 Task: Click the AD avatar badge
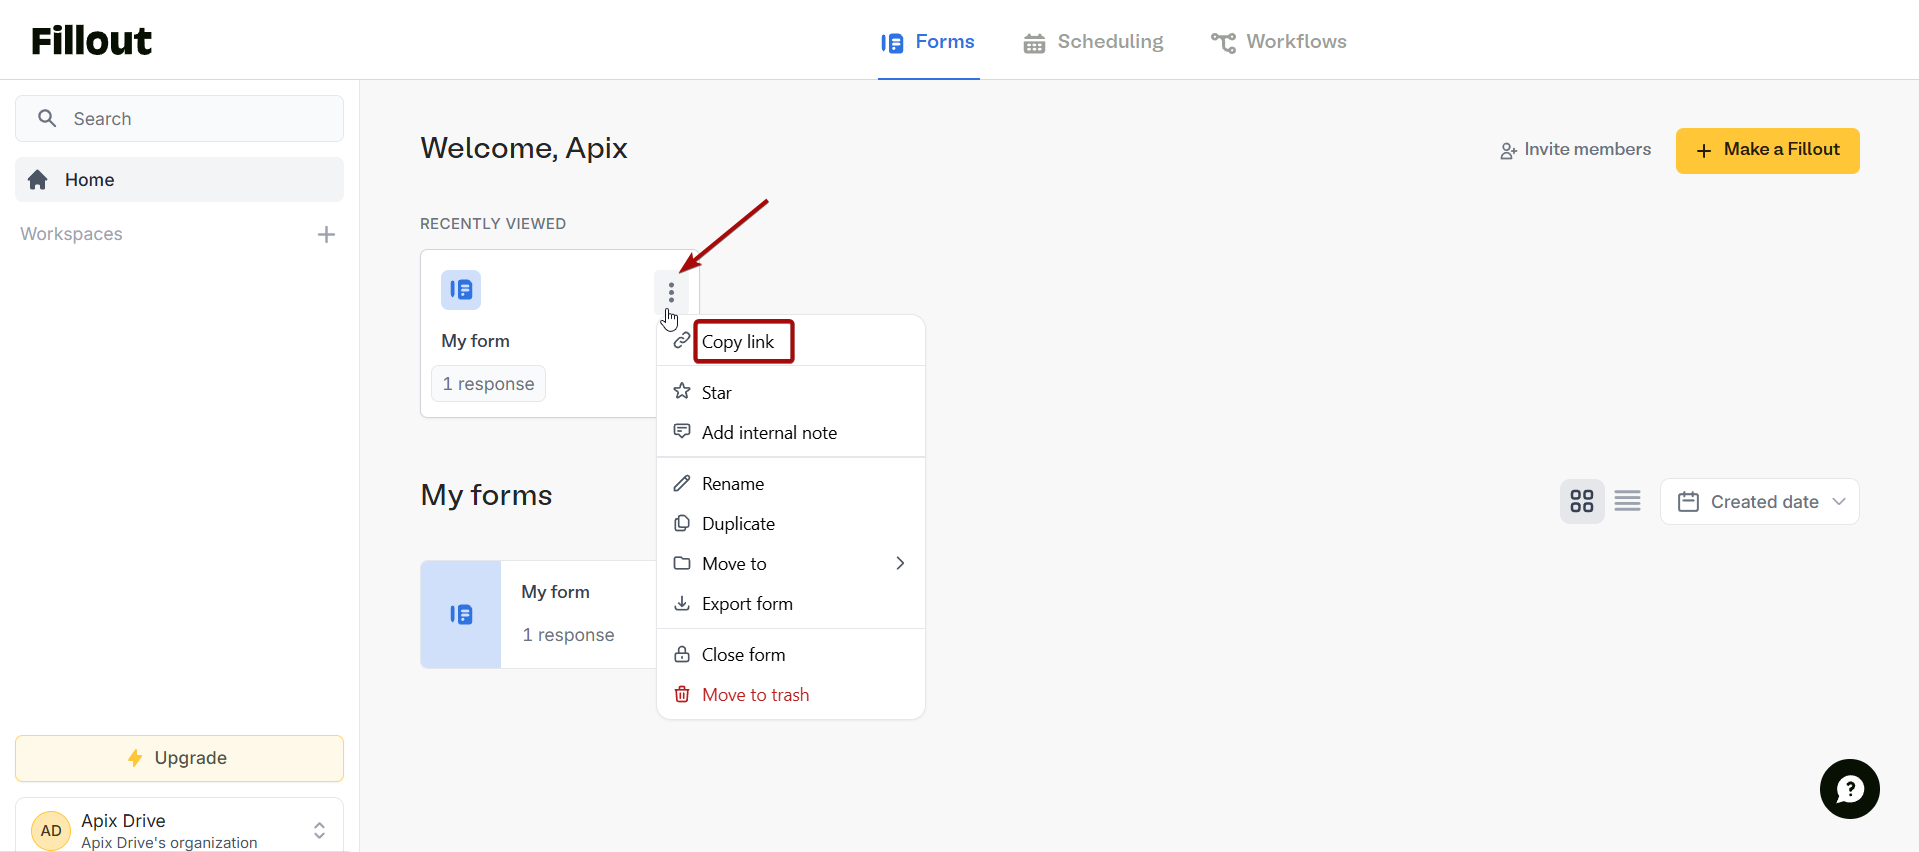coord(51,830)
